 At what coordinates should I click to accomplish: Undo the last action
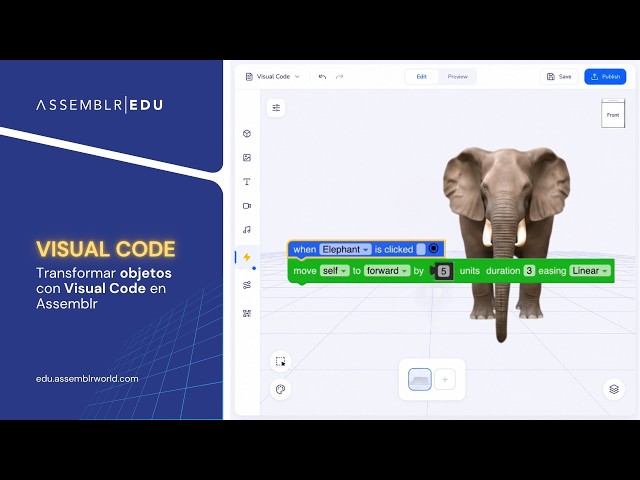click(322, 76)
